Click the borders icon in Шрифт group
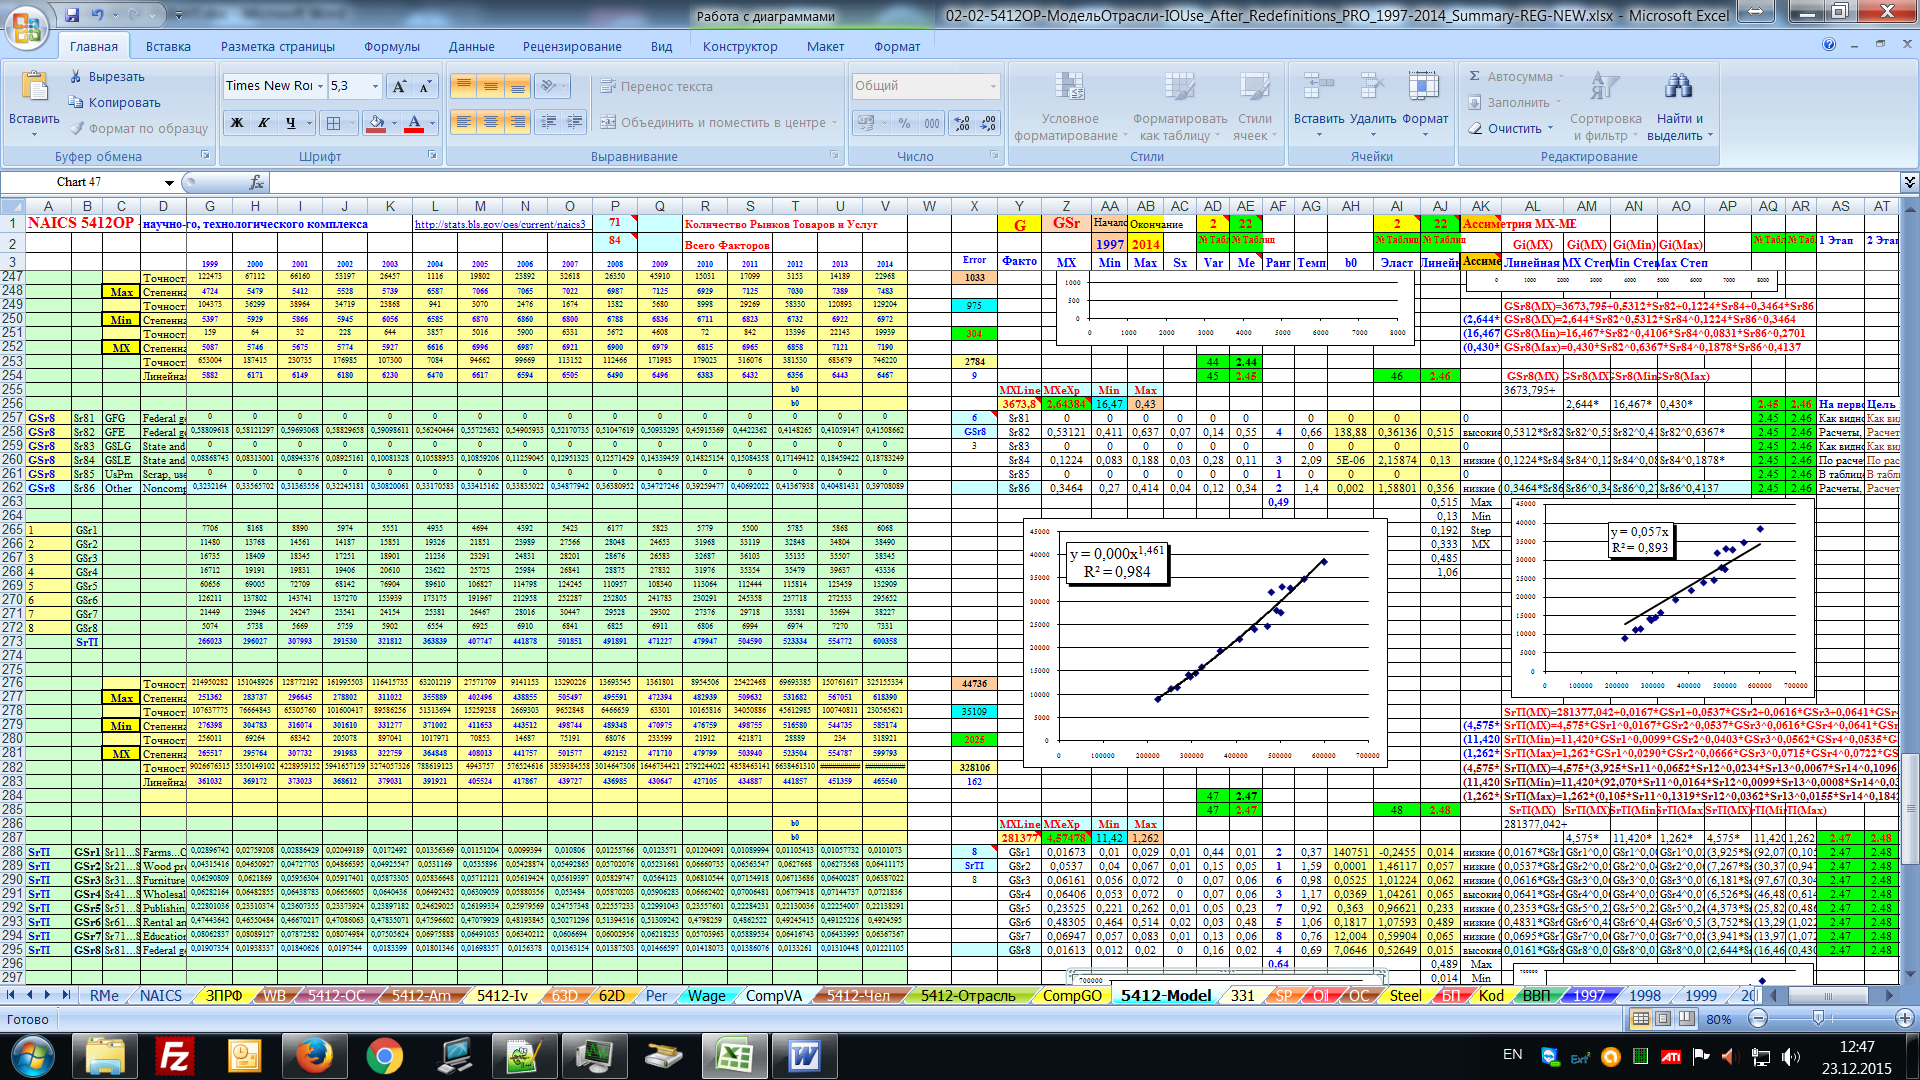1920x1080 pixels. 334,123
